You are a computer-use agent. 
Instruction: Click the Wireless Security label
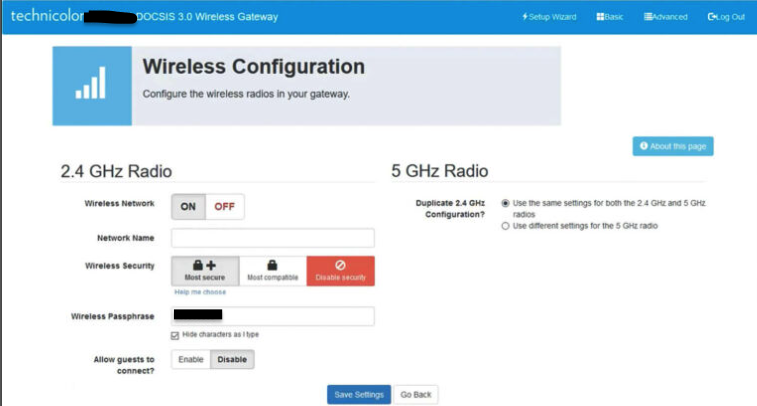[120, 266]
